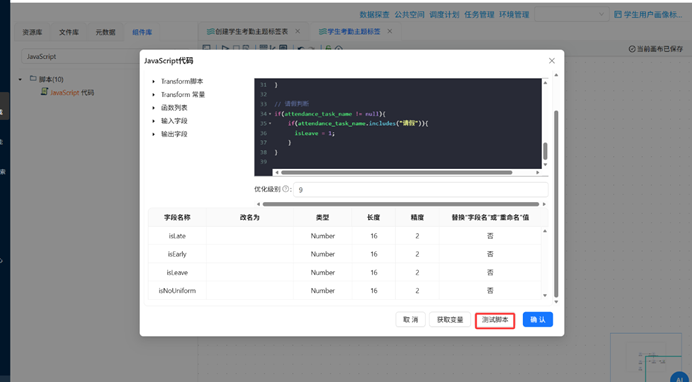Select the isLeave field name cell
Screen dimensions: 692x382
point(177,273)
